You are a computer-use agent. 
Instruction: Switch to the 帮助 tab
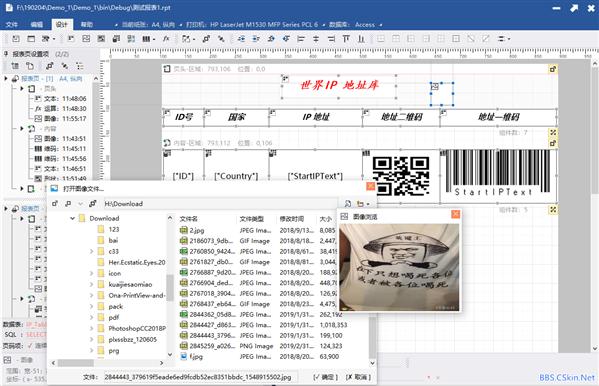(x=87, y=24)
